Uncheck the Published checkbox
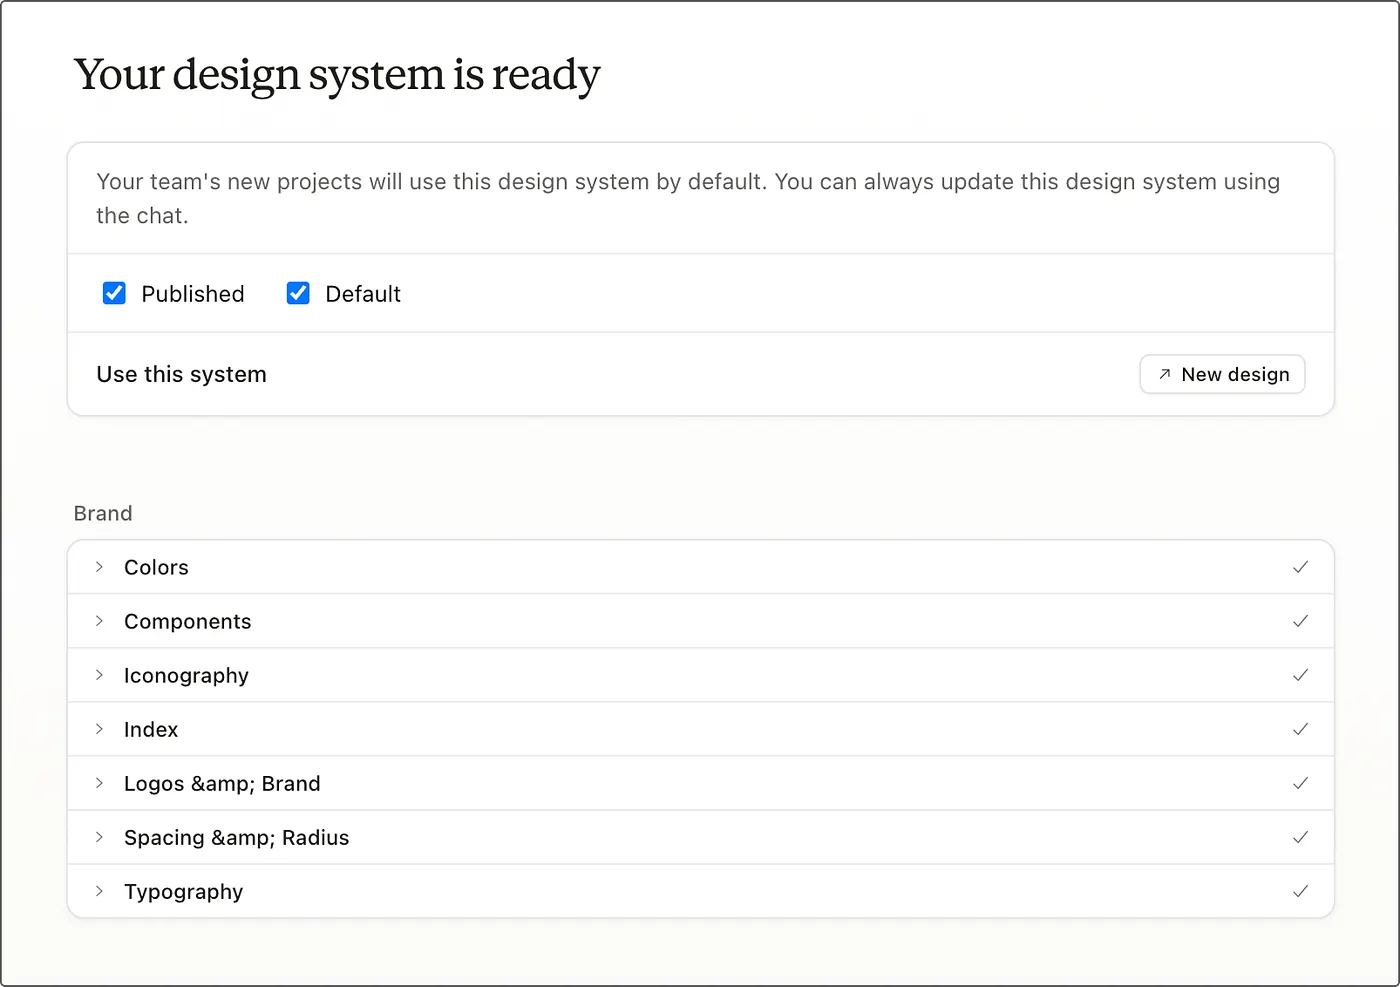This screenshot has height=987, width=1400. pos(114,293)
